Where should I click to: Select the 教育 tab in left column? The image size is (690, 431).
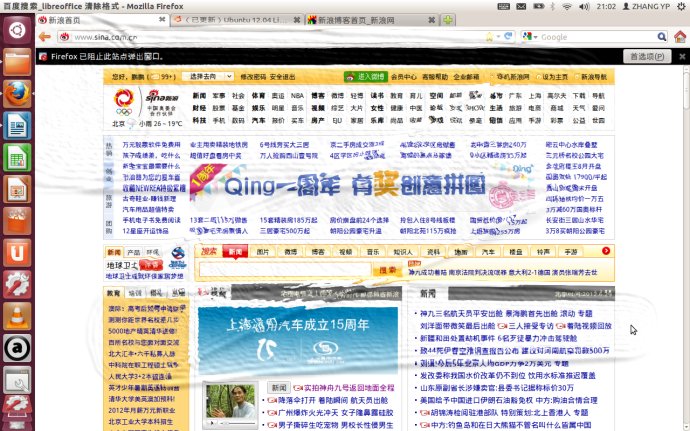(x=114, y=293)
